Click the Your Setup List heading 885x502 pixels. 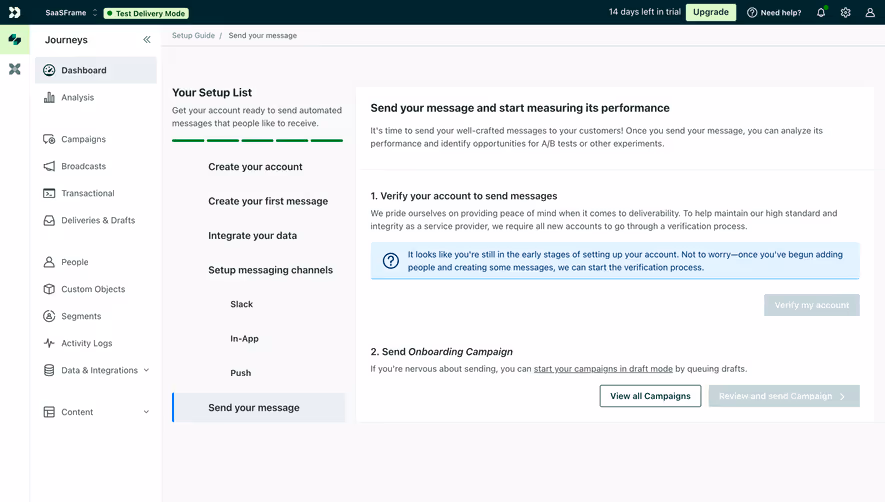coord(212,93)
